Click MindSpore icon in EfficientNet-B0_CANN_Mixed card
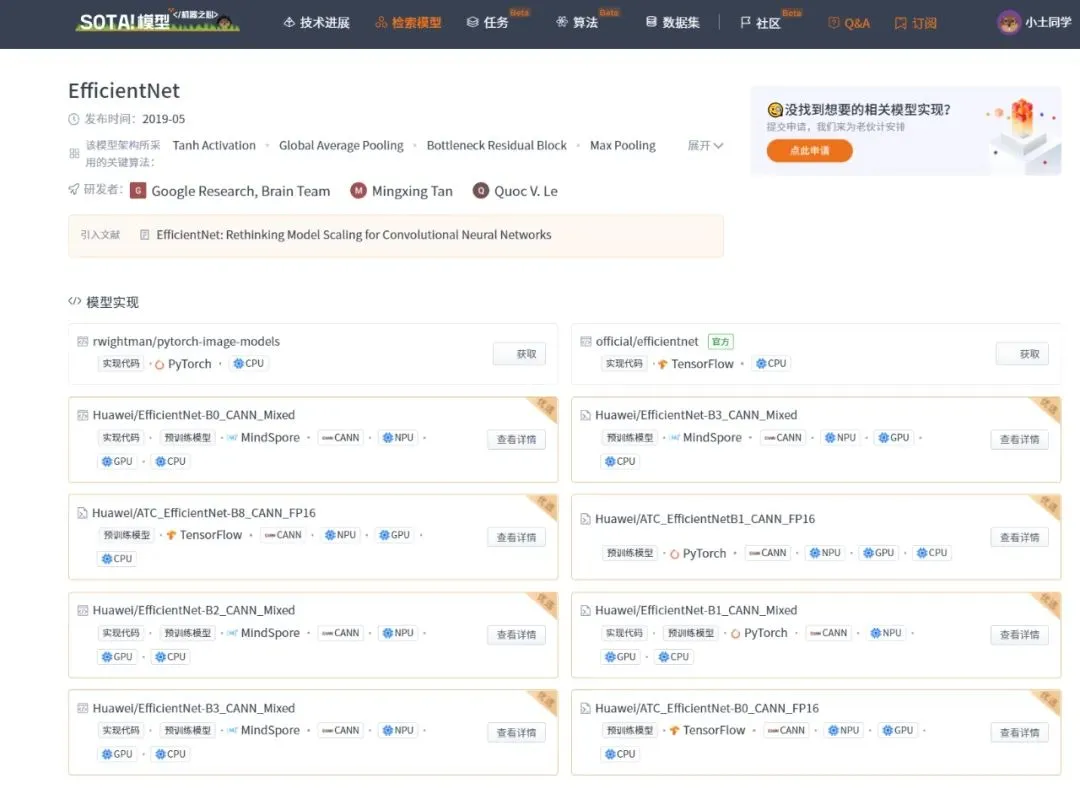Screen dimensions: 1080x794 tap(233, 438)
